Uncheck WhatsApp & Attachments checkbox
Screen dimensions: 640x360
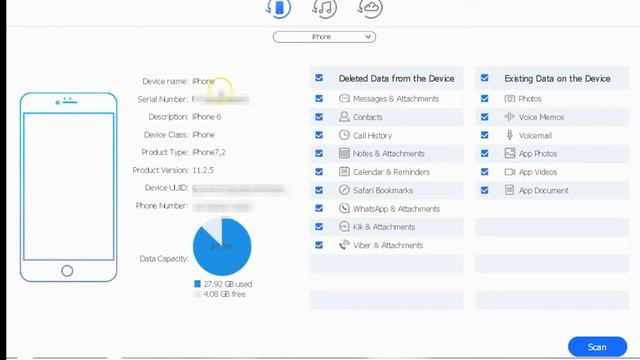[x=319, y=208]
